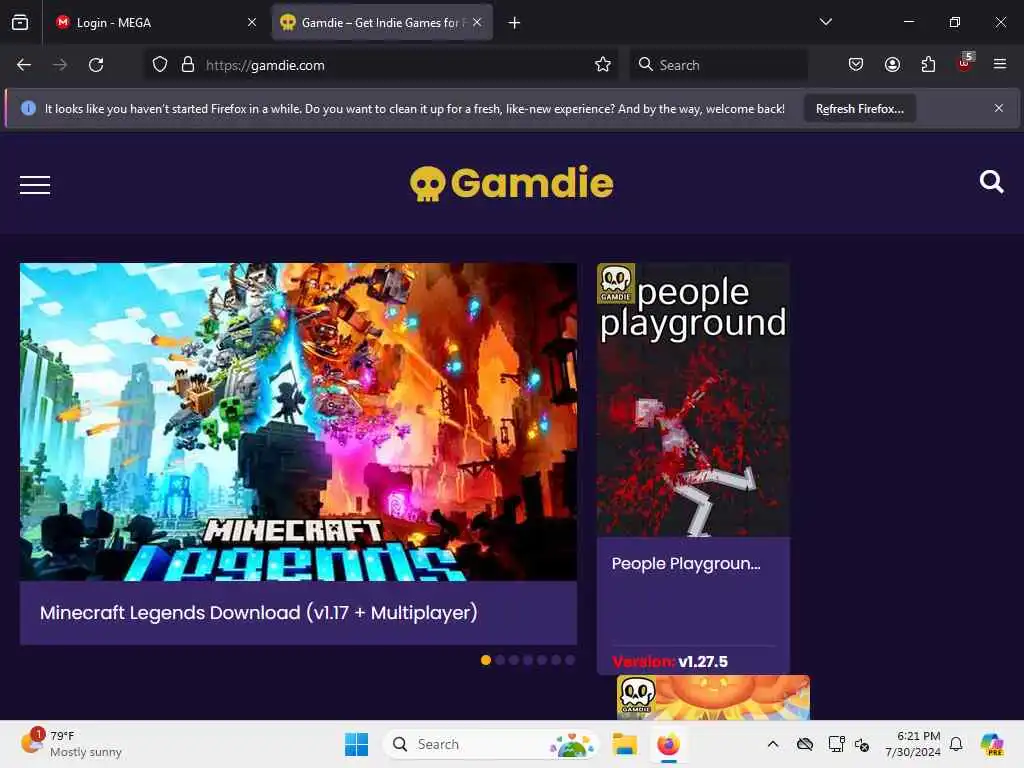This screenshot has height=768, width=1024.
Task: Click the Version: v1.27.5 text
Action: point(670,662)
